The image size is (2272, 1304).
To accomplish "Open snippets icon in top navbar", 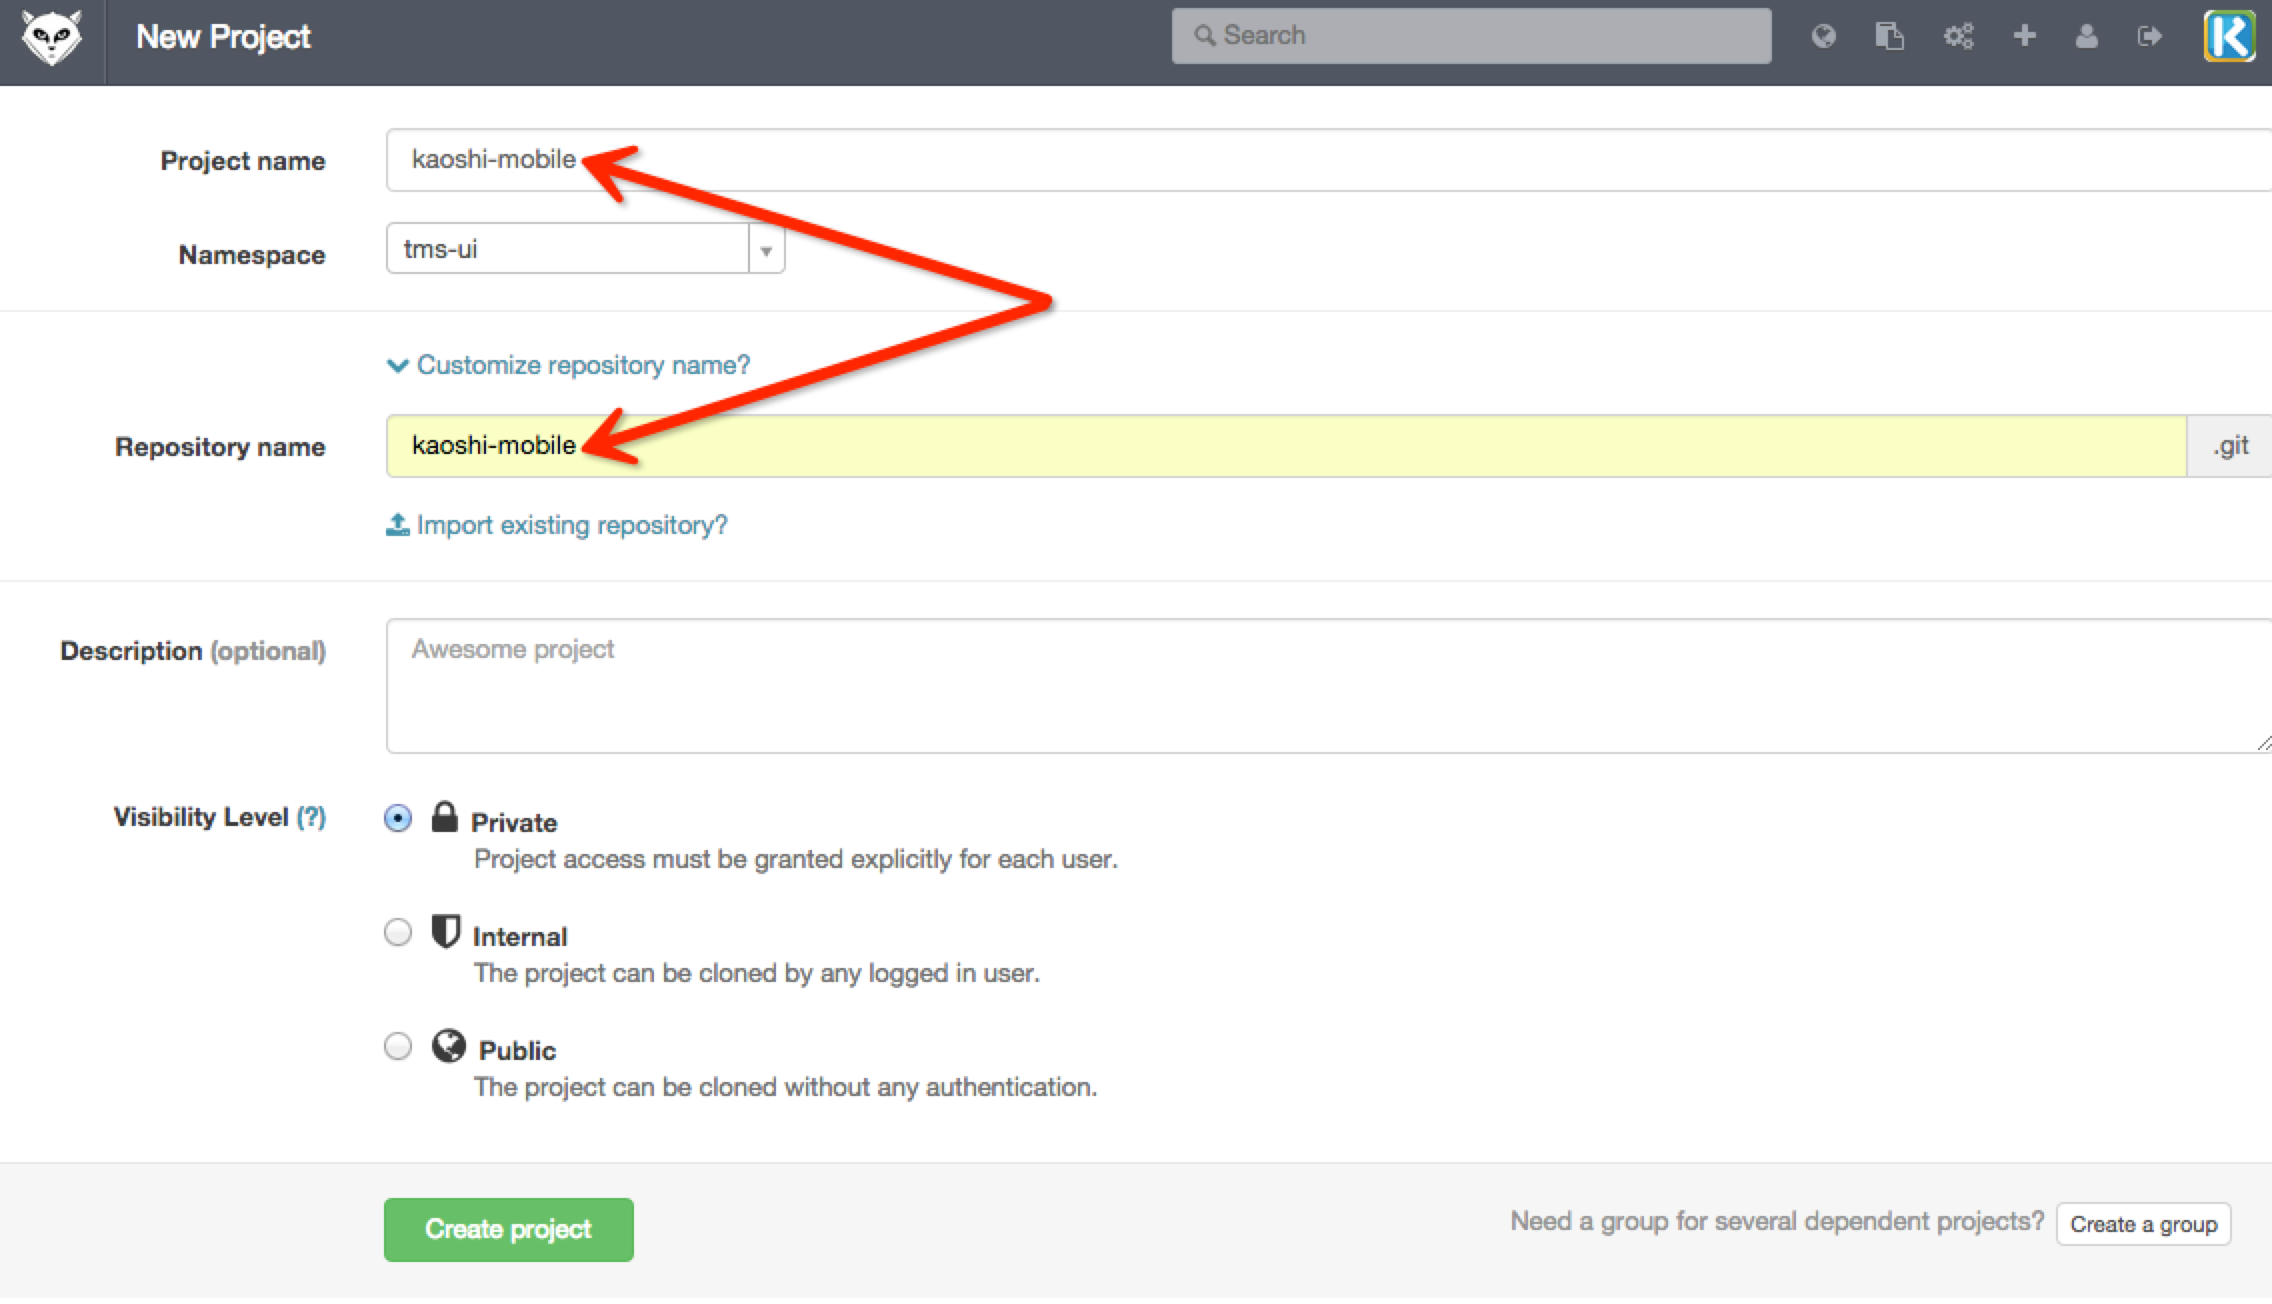I will 1889,37.
